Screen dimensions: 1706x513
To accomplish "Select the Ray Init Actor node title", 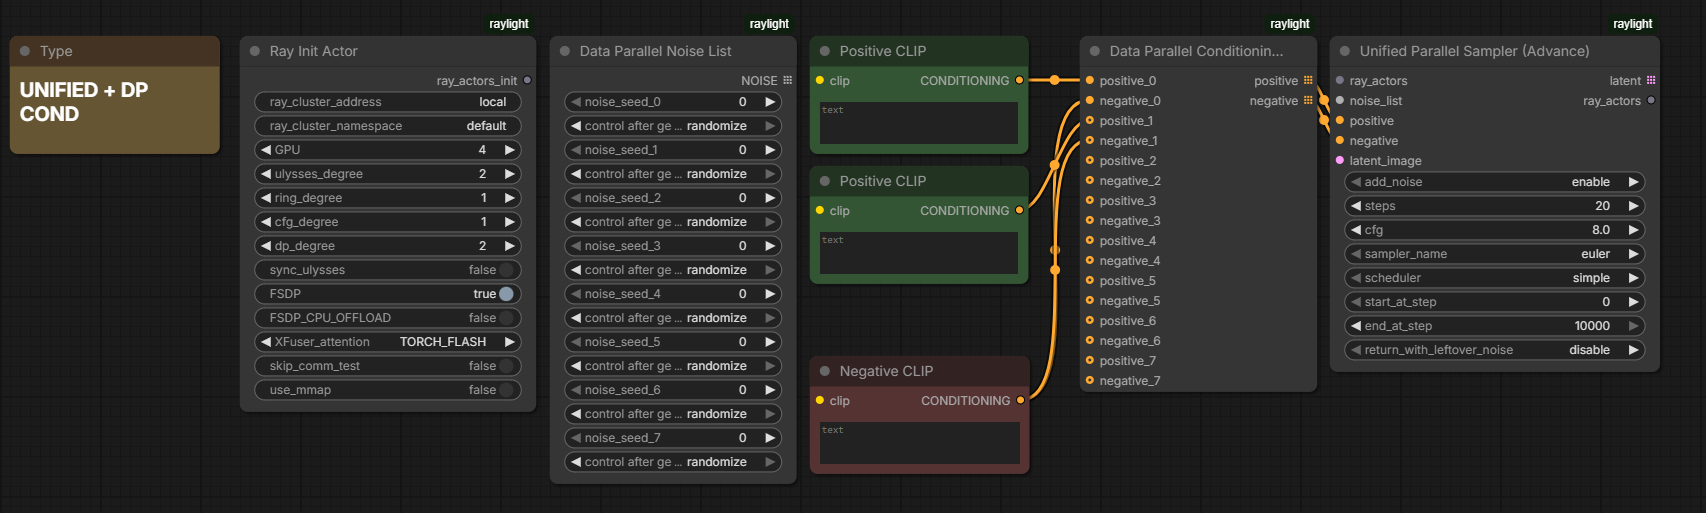I will pyautogui.click(x=313, y=51).
